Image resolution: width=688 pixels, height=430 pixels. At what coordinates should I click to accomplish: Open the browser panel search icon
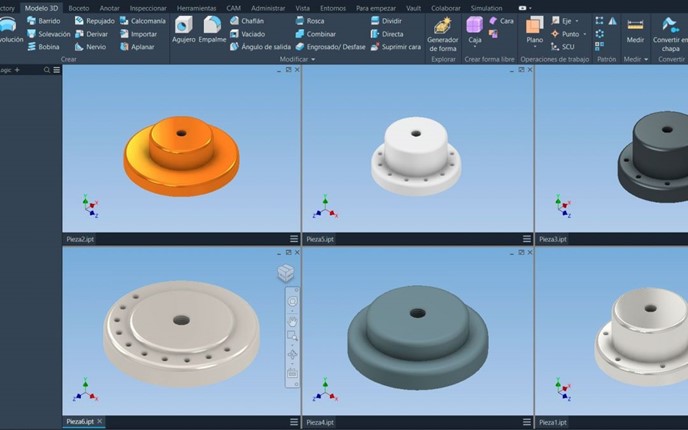click(x=47, y=70)
